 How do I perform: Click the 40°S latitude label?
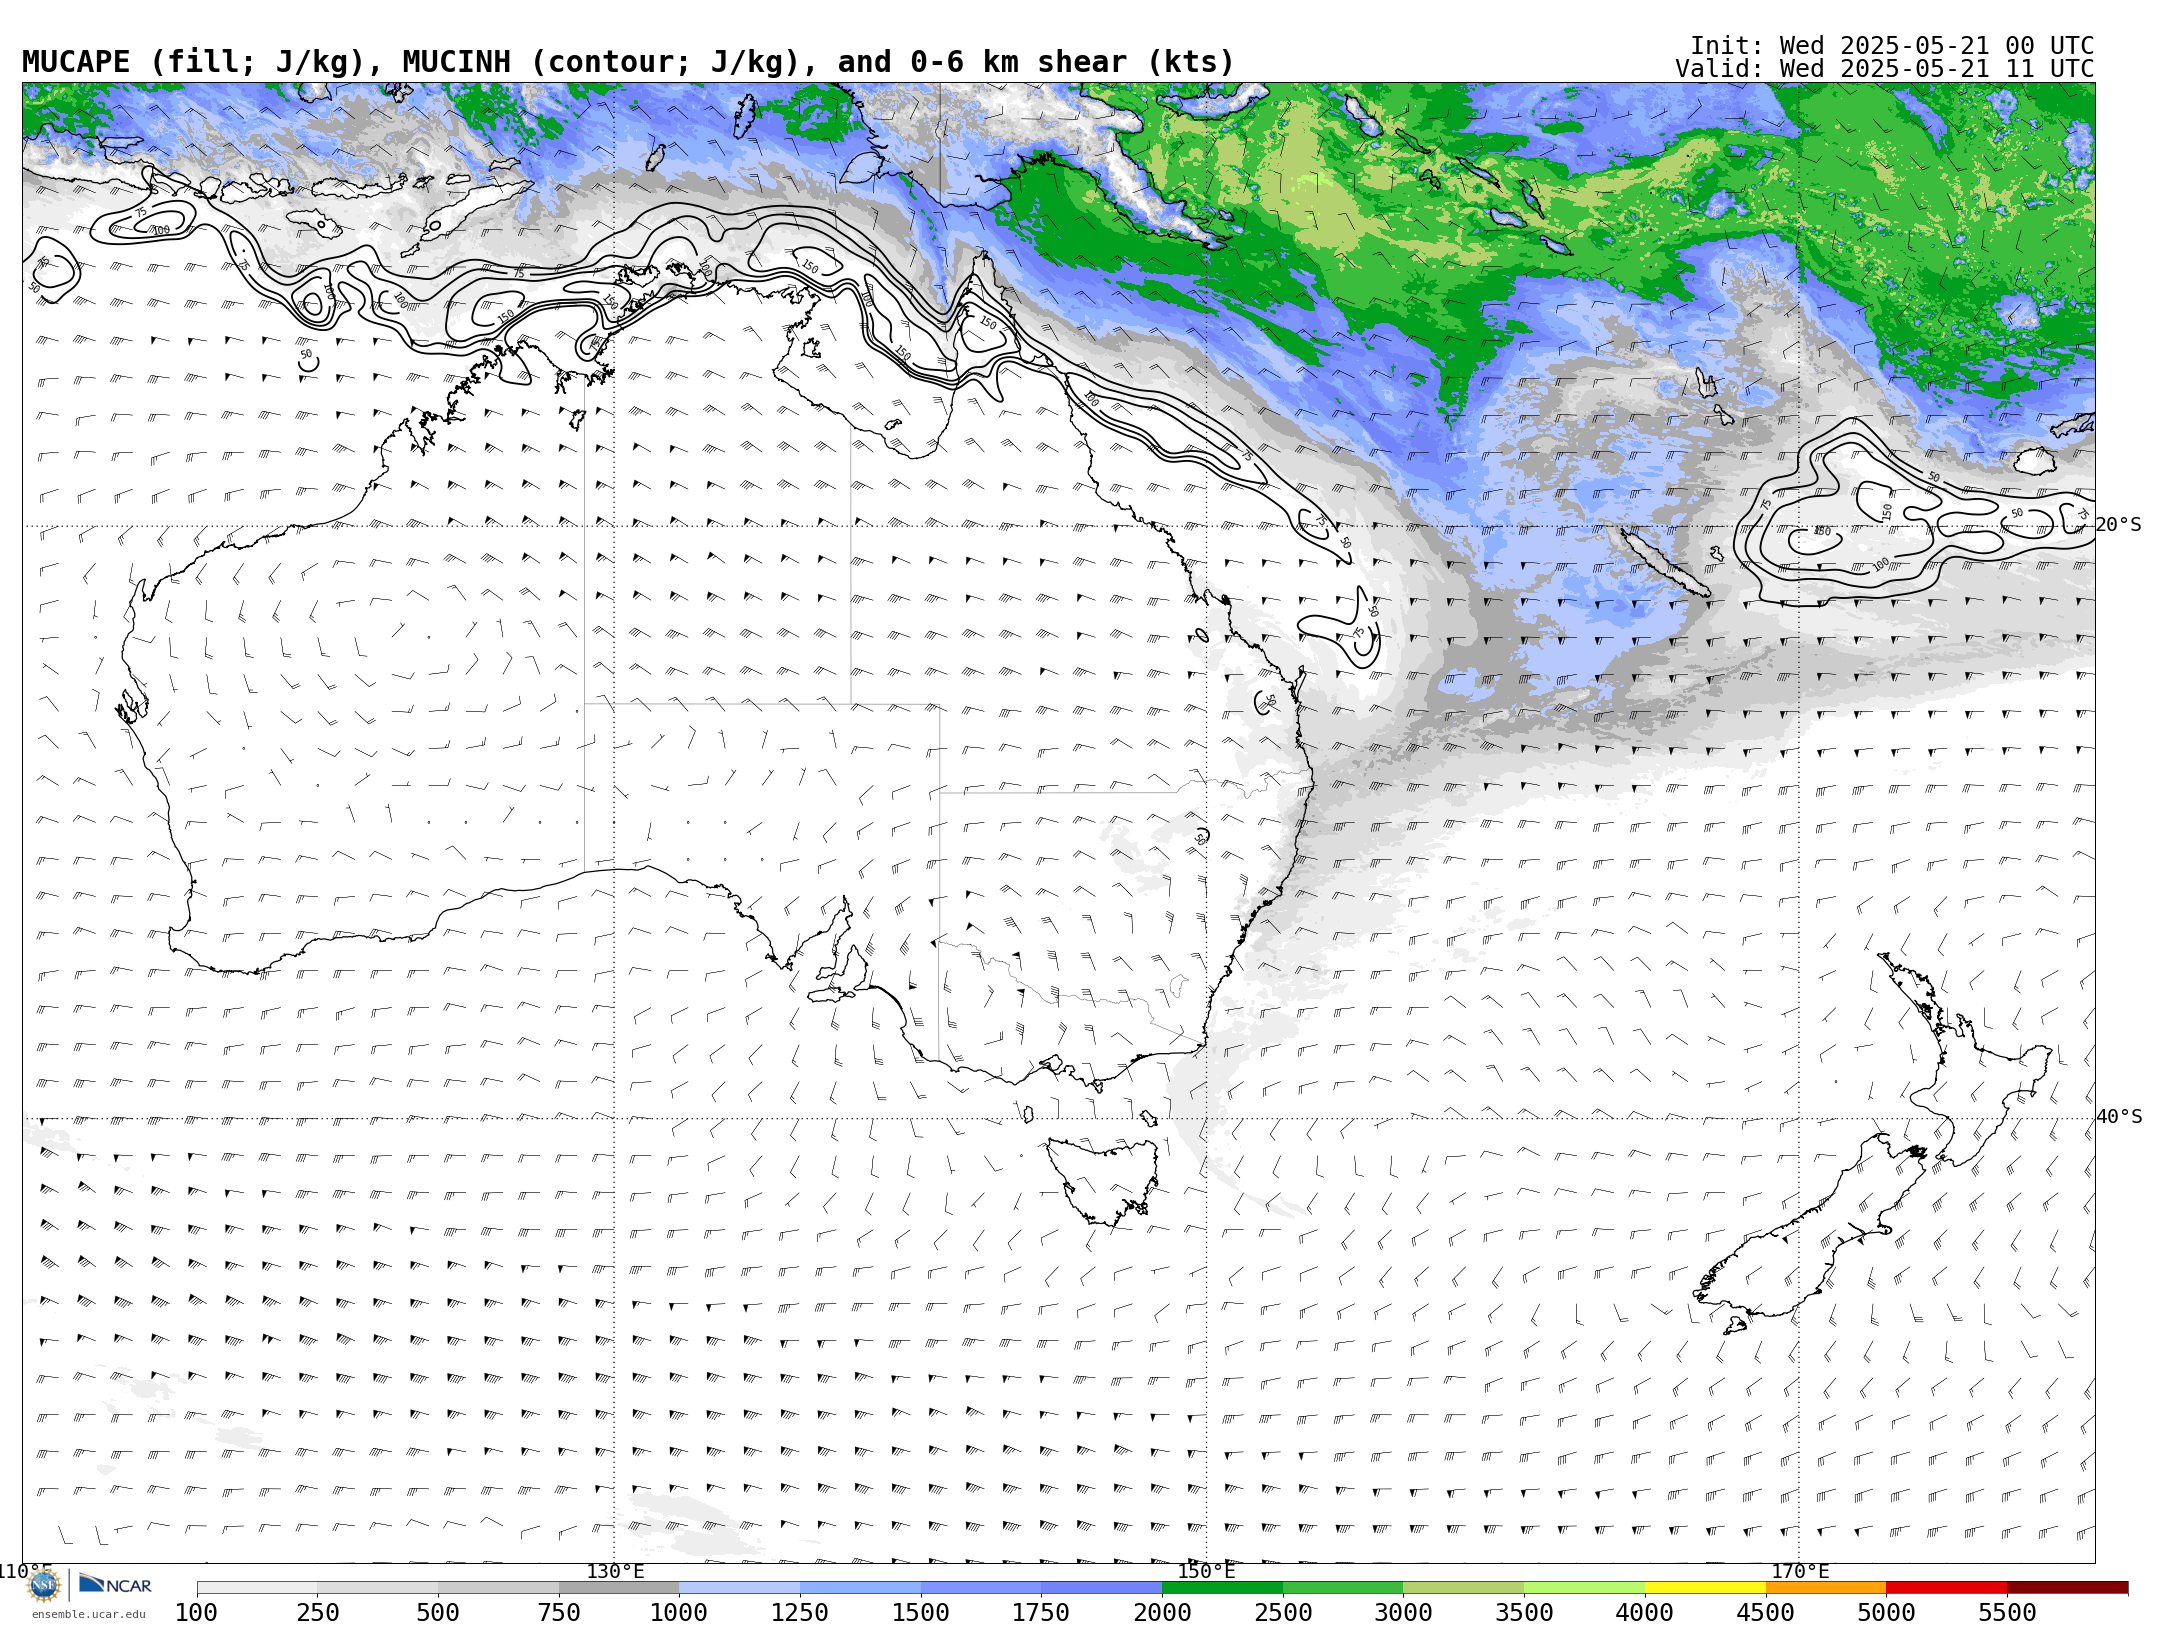click(2119, 1117)
